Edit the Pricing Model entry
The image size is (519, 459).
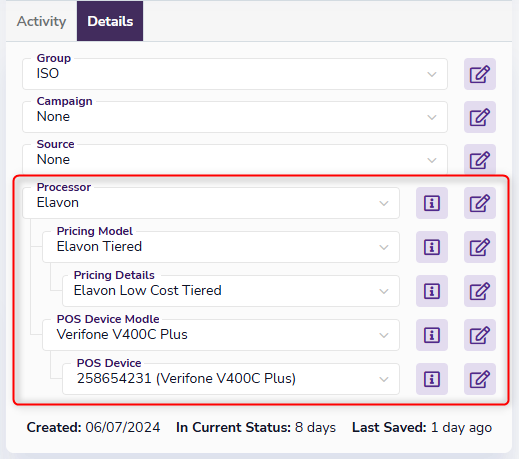pyautogui.click(x=480, y=247)
